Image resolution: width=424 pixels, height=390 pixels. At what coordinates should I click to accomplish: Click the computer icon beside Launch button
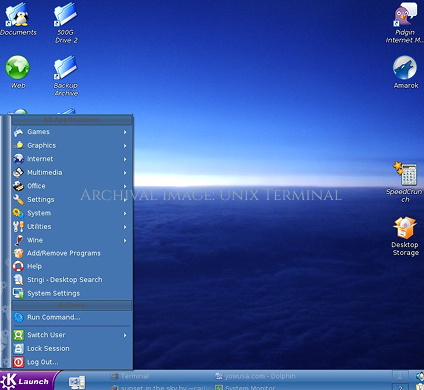[x=77, y=382]
